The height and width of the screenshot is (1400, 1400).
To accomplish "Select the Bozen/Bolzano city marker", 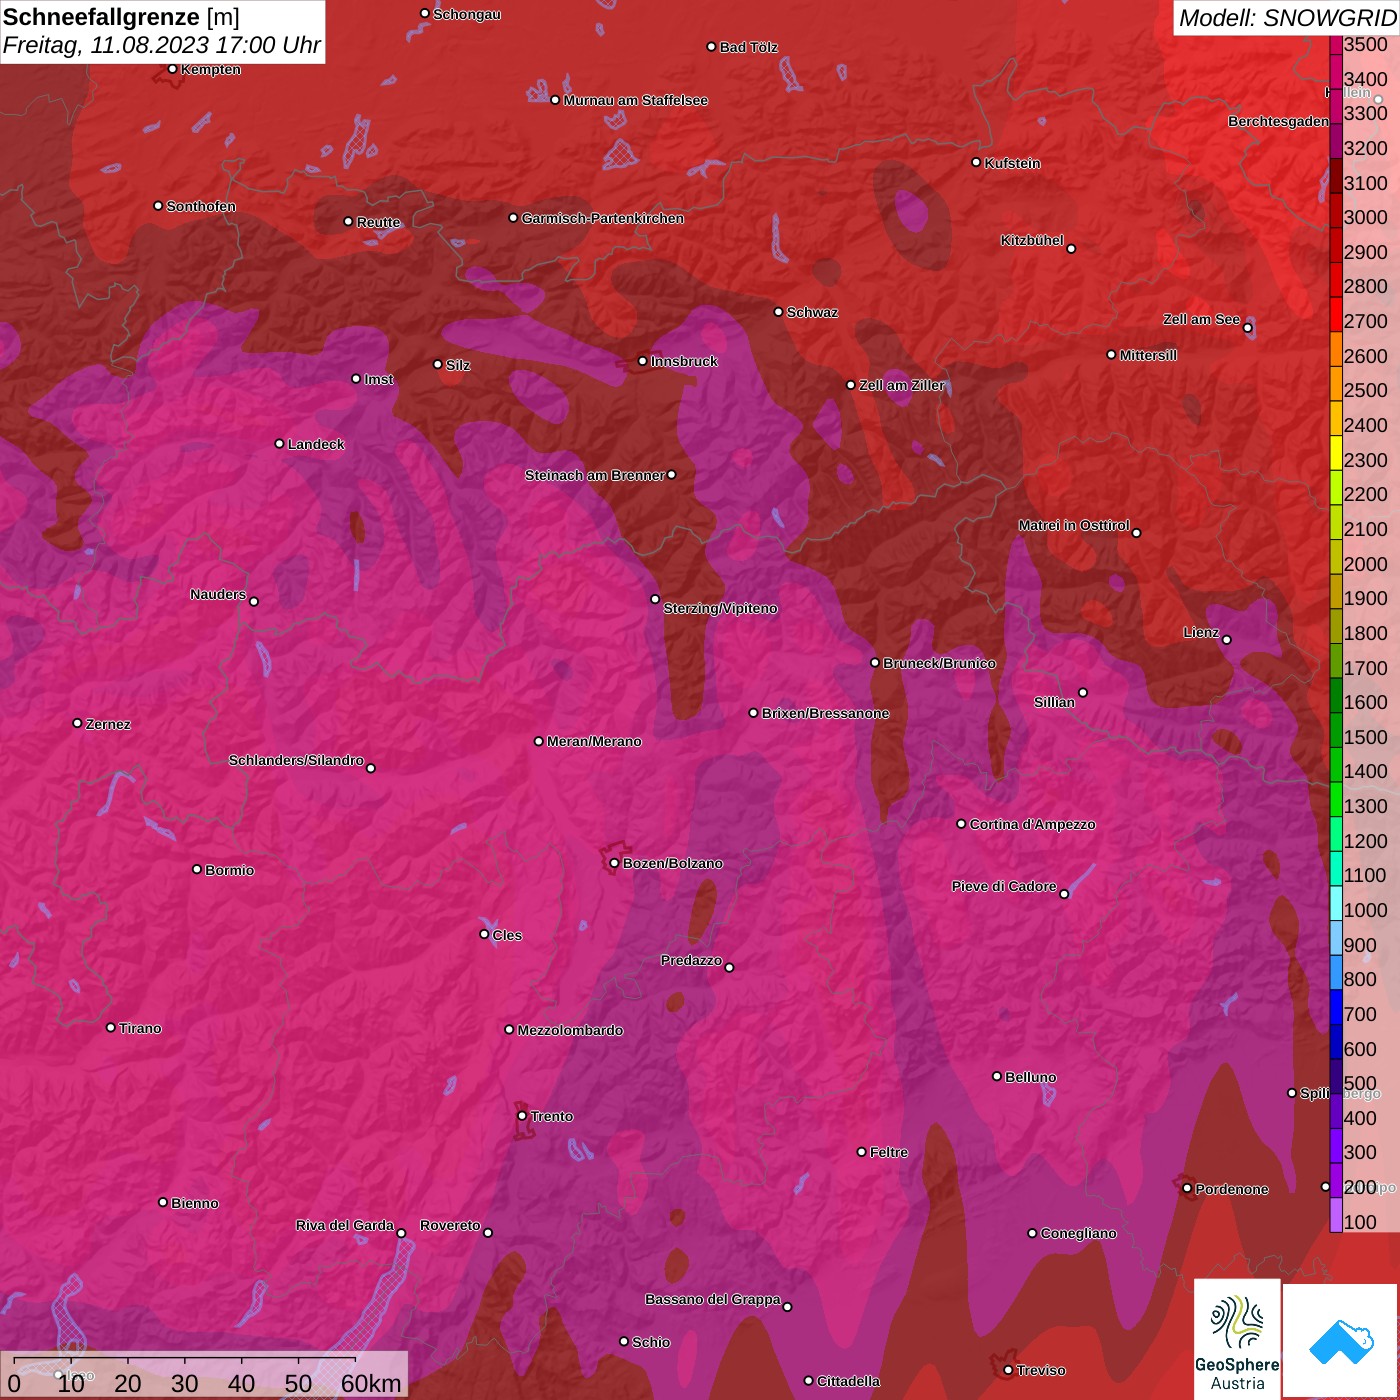I will pyautogui.click(x=614, y=863).
